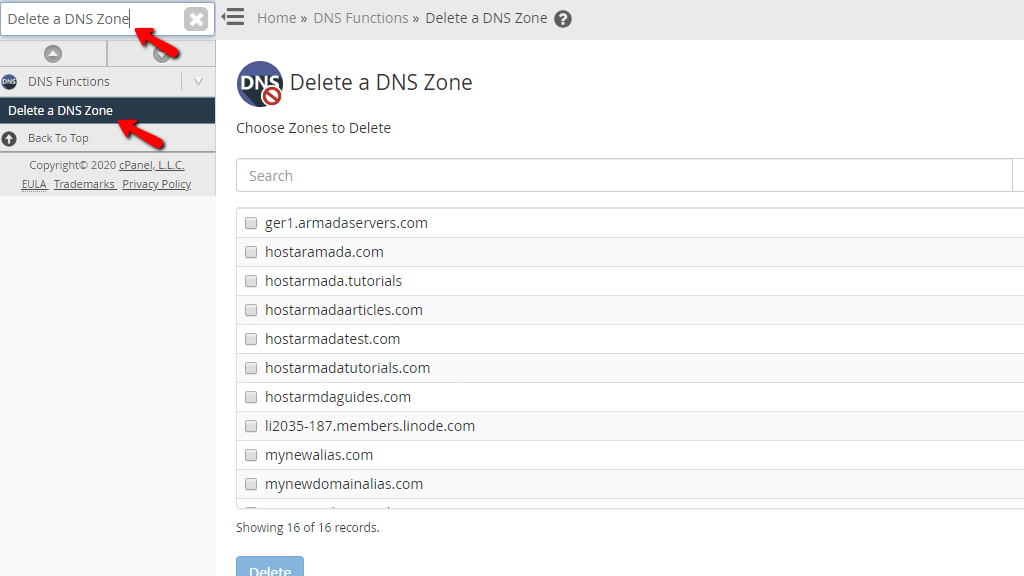This screenshot has width=1024, height=576.
Task: Check the hostaramada.com zone
Action: tap(251, 252)
